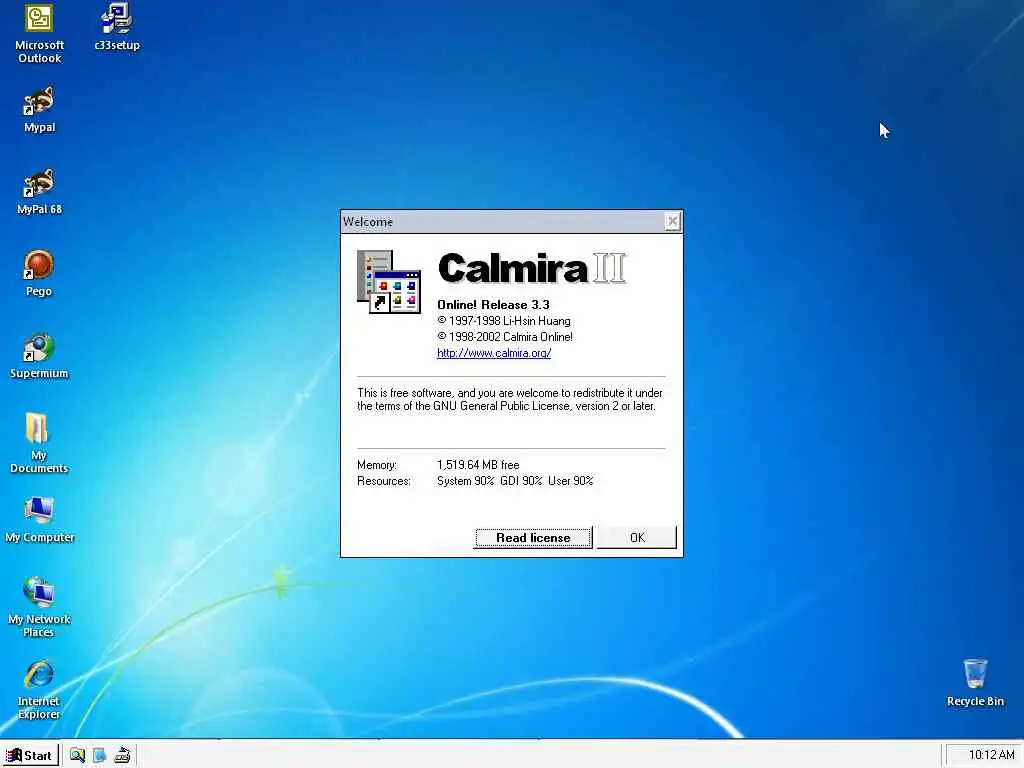This screenshot has height=768, width=1024.
Task: Click the 'Online! Release 3.3' text
Action: click(493, 305)
